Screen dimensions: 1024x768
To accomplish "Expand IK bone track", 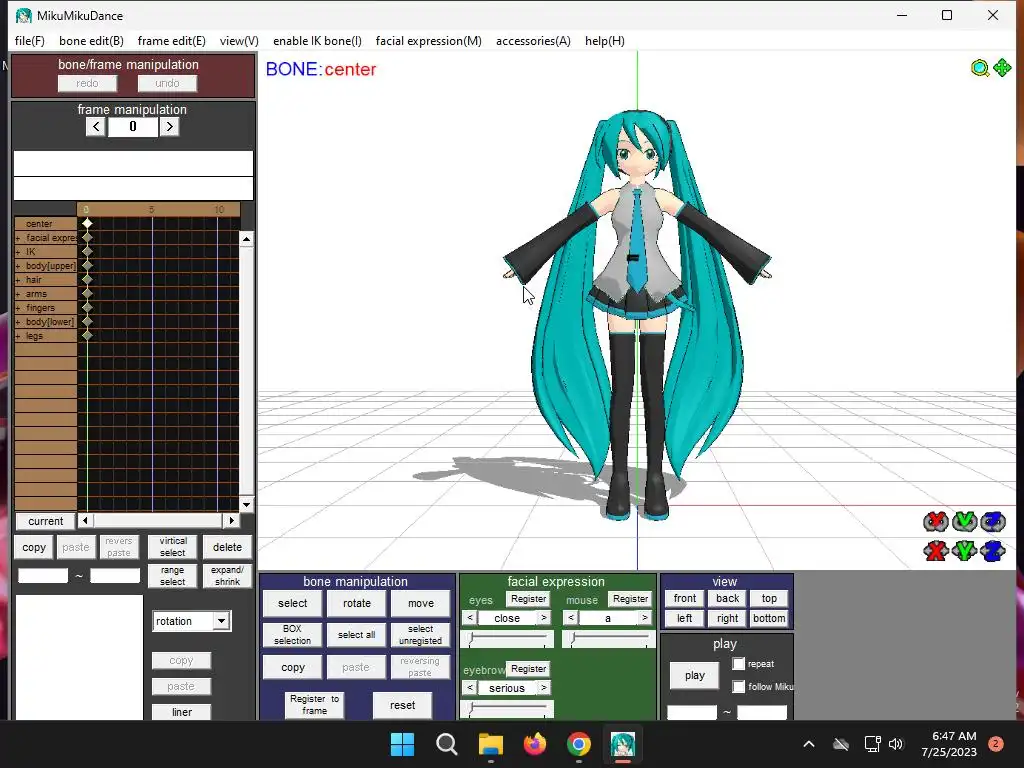I will (18, 252).
